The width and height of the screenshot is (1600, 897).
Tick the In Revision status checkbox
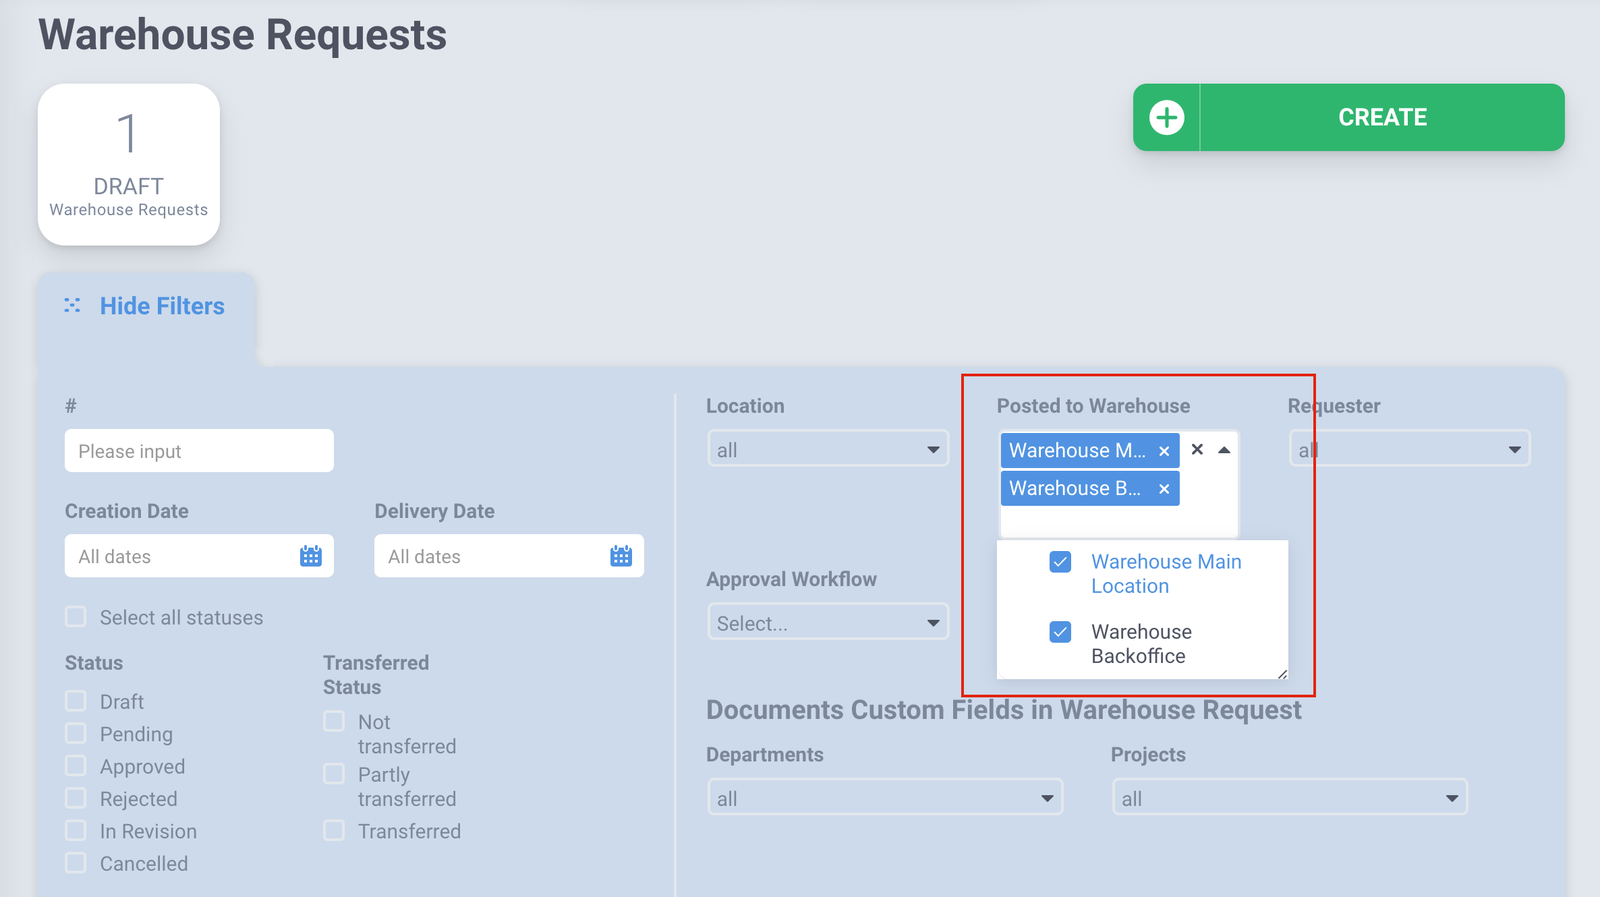(x=76, y=831)
